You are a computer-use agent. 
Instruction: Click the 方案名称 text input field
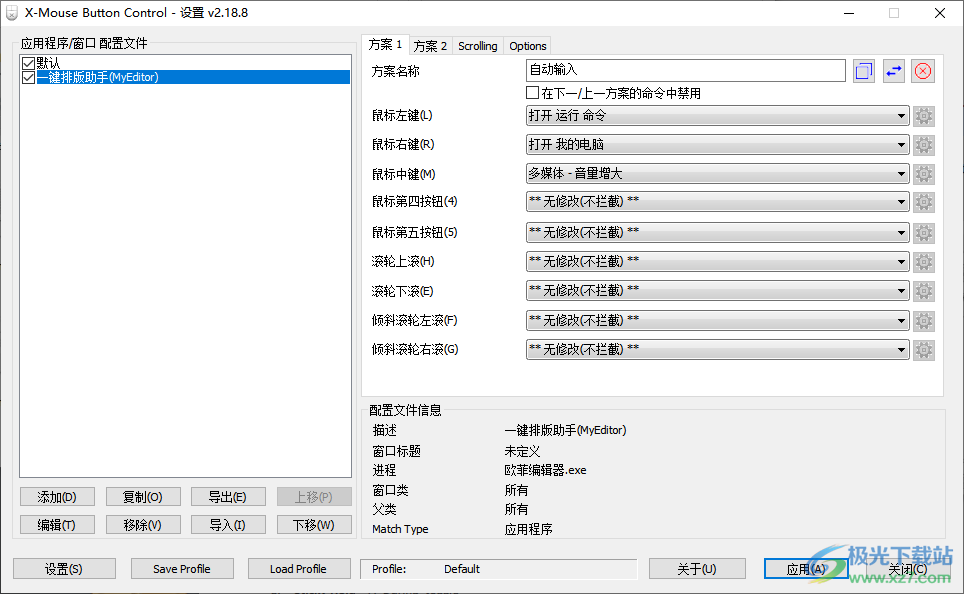(x=685, y=70)
